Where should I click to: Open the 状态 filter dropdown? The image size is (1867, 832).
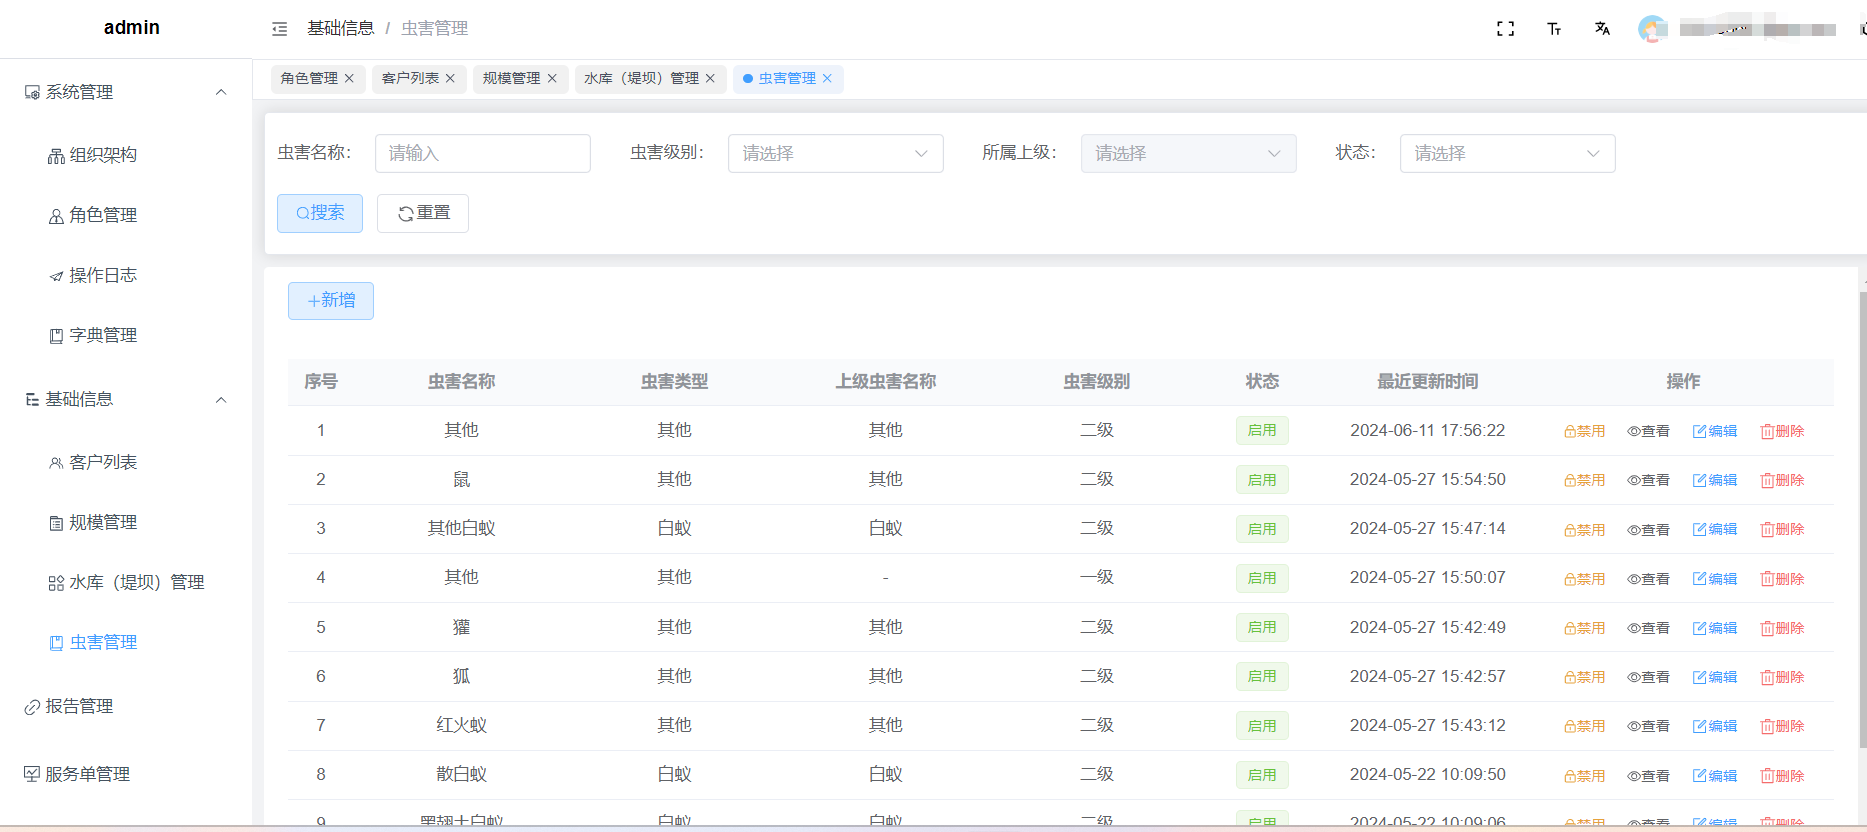coord(1506,153)
